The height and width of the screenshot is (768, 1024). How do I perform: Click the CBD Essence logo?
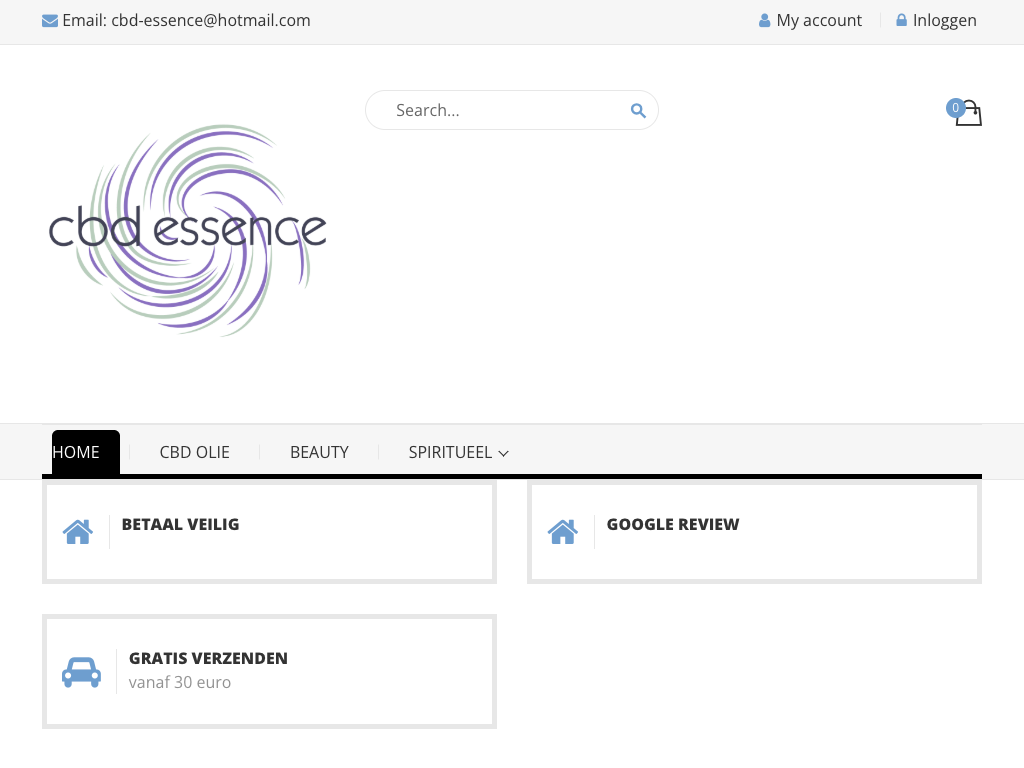188,230
